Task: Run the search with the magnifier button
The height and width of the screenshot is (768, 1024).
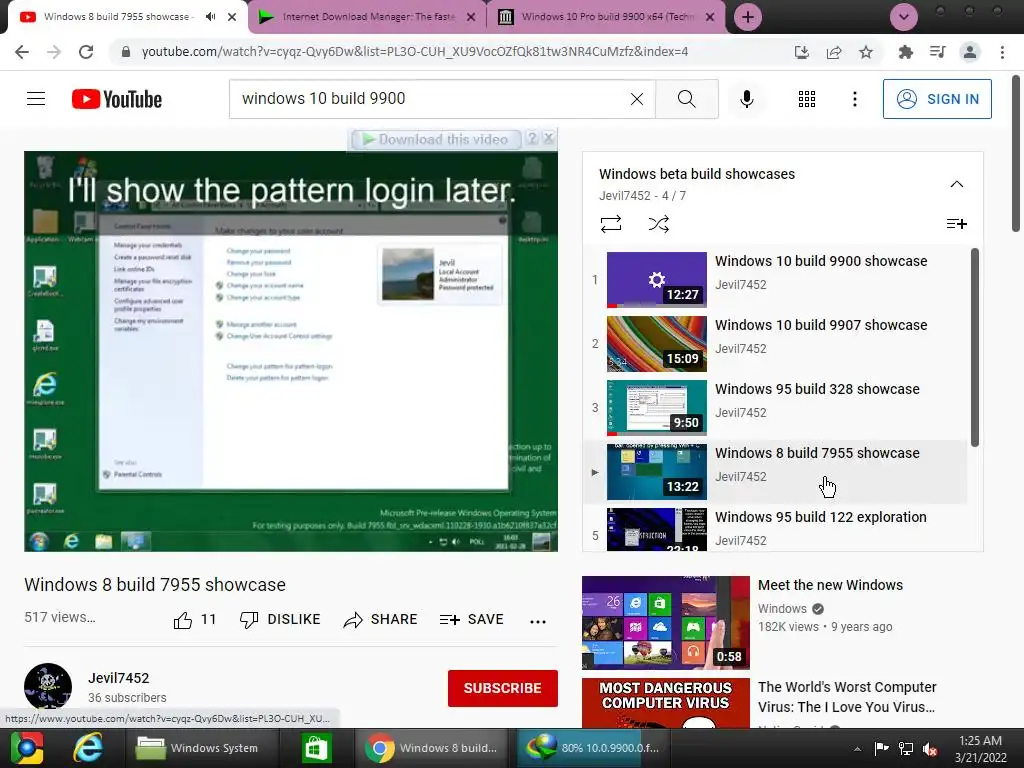Action: click(x=686, y=99)
